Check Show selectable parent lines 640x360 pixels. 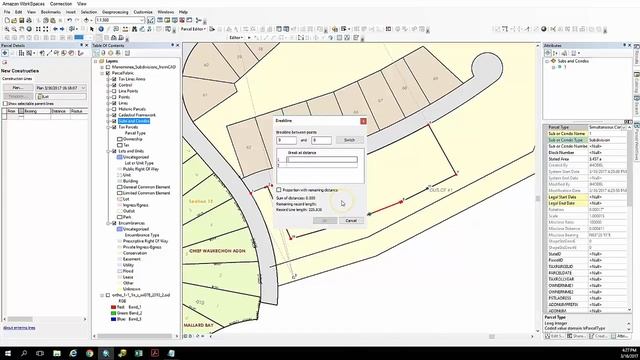(5, 104)
